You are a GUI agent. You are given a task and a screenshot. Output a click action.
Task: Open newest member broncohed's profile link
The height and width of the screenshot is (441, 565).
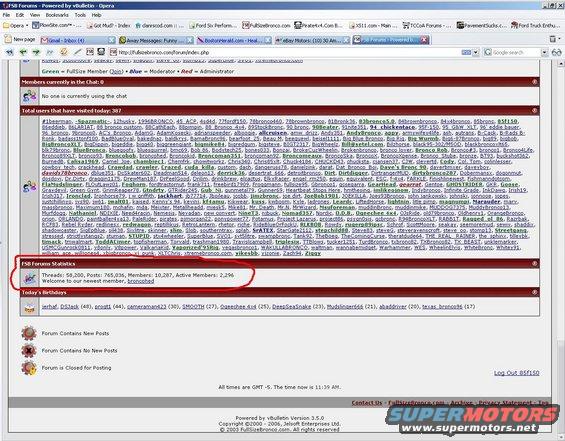click(141, 281)
